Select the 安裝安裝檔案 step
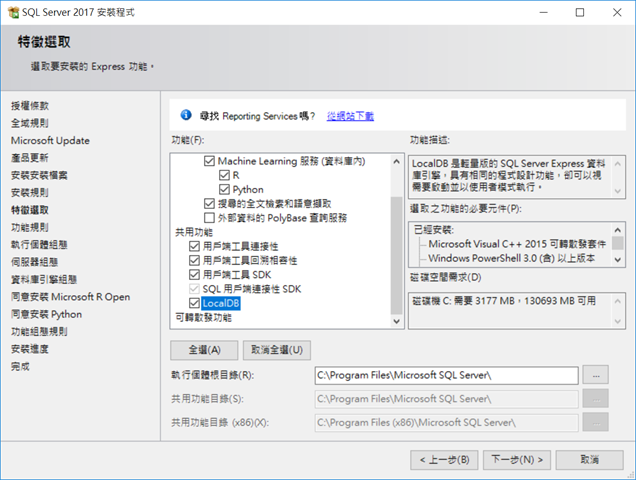The image size is (636, 480). [39, 175]
